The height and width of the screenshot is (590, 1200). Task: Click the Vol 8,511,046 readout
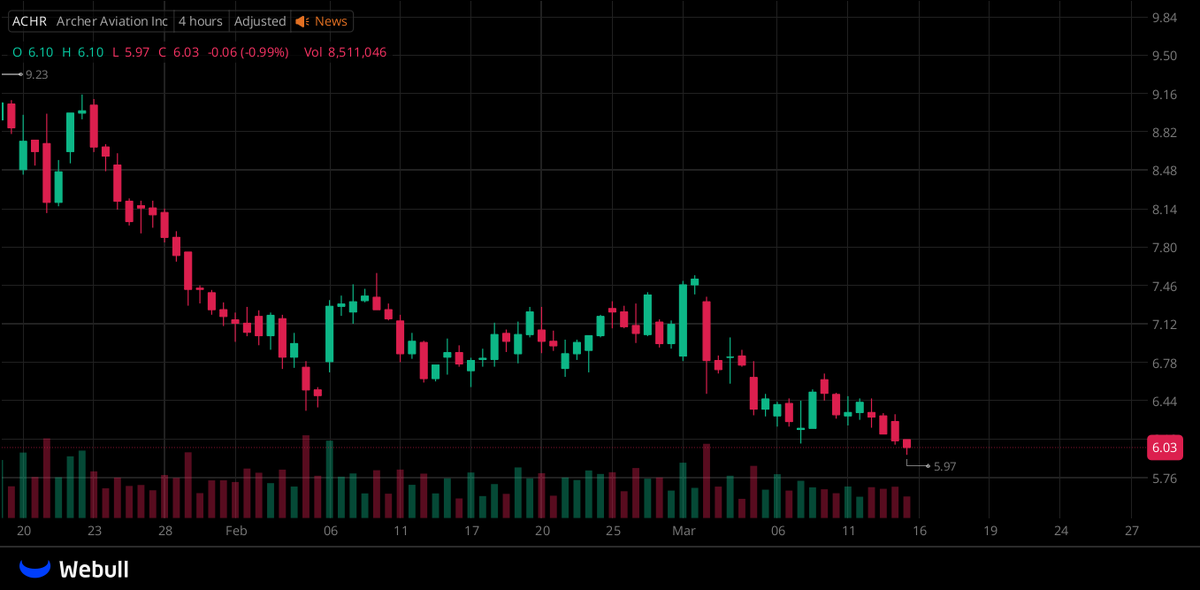tap(345, 52)
